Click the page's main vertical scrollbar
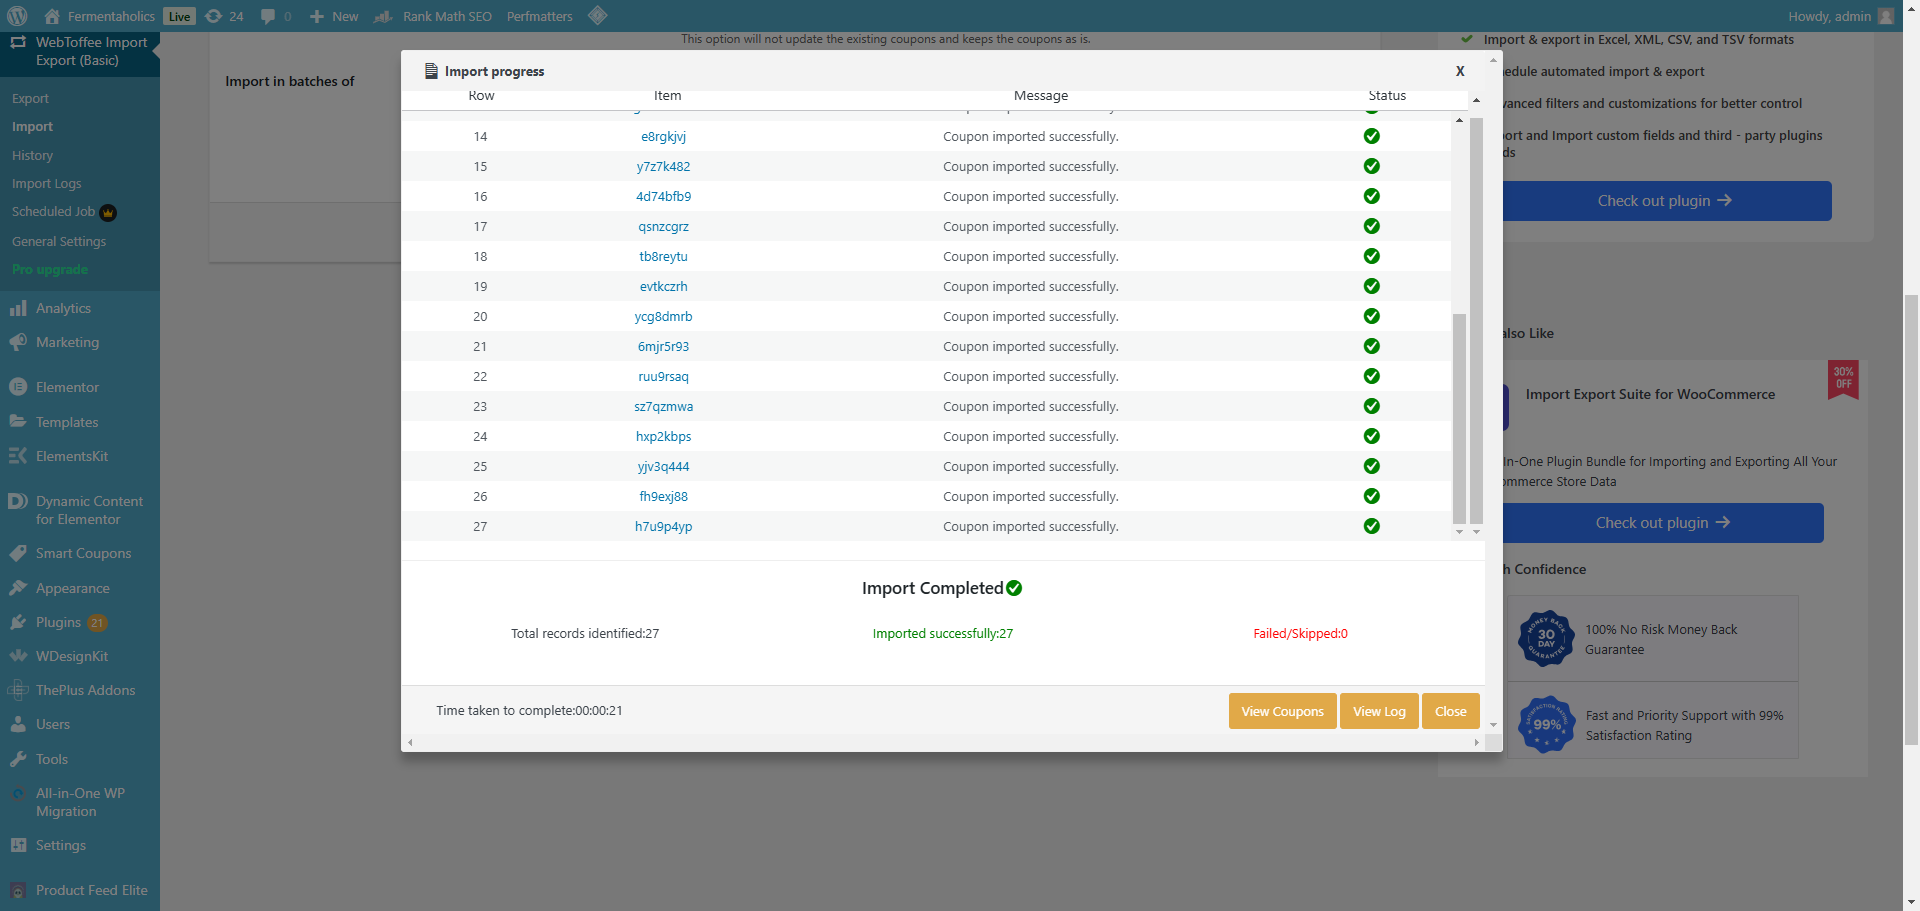The height and width of the screenshot is (911, 1920). [x=1911, y=520]
